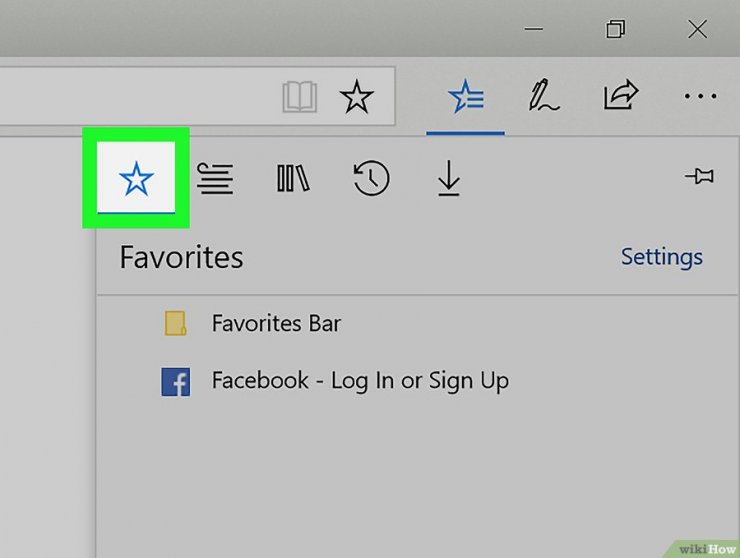Screen dimensions: 740x558
Task: Show the History tab
Action: pyautogui.click(x=371, y=180)
